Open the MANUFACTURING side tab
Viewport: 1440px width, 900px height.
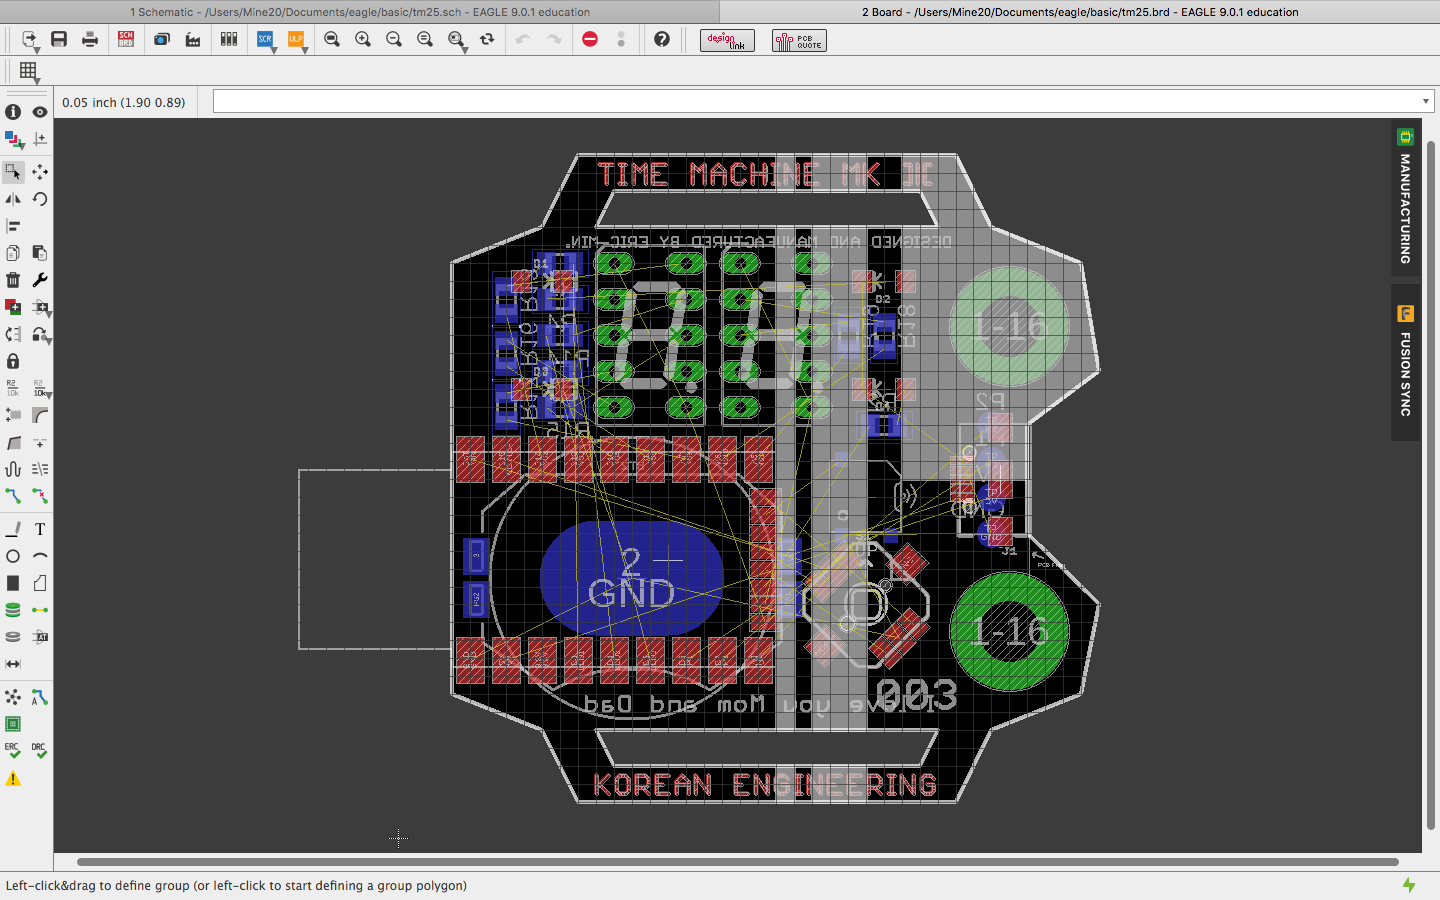[x=1405, y=198]
